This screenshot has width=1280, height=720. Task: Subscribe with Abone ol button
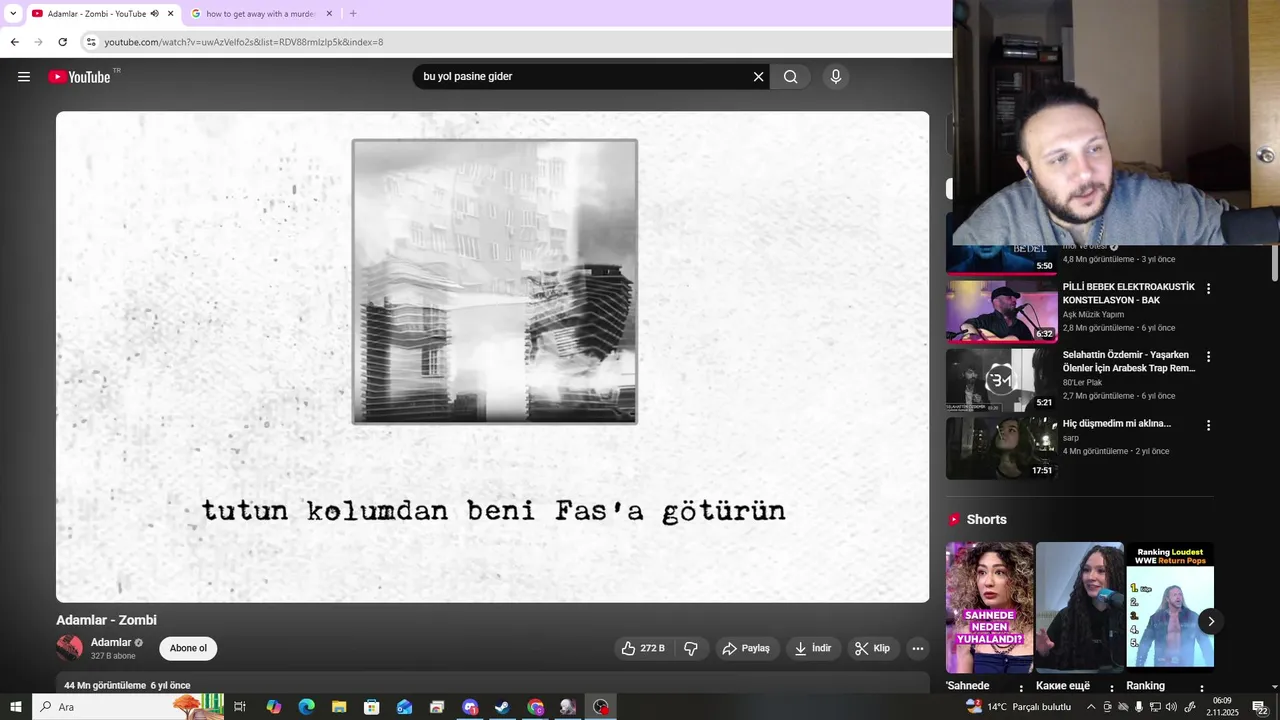[188, 648]
